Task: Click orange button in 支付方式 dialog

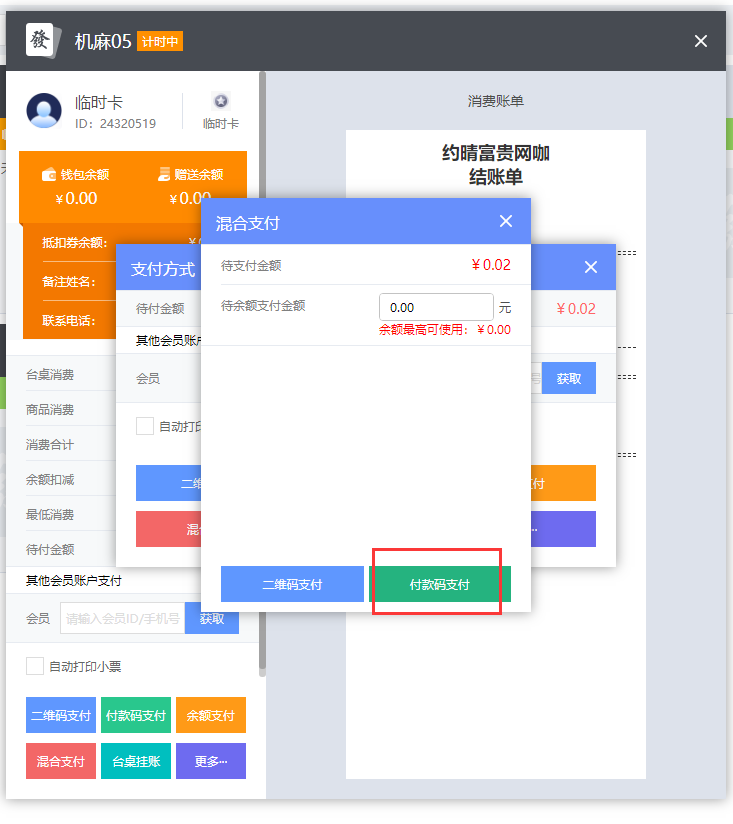Action: (x=563, y=482)
